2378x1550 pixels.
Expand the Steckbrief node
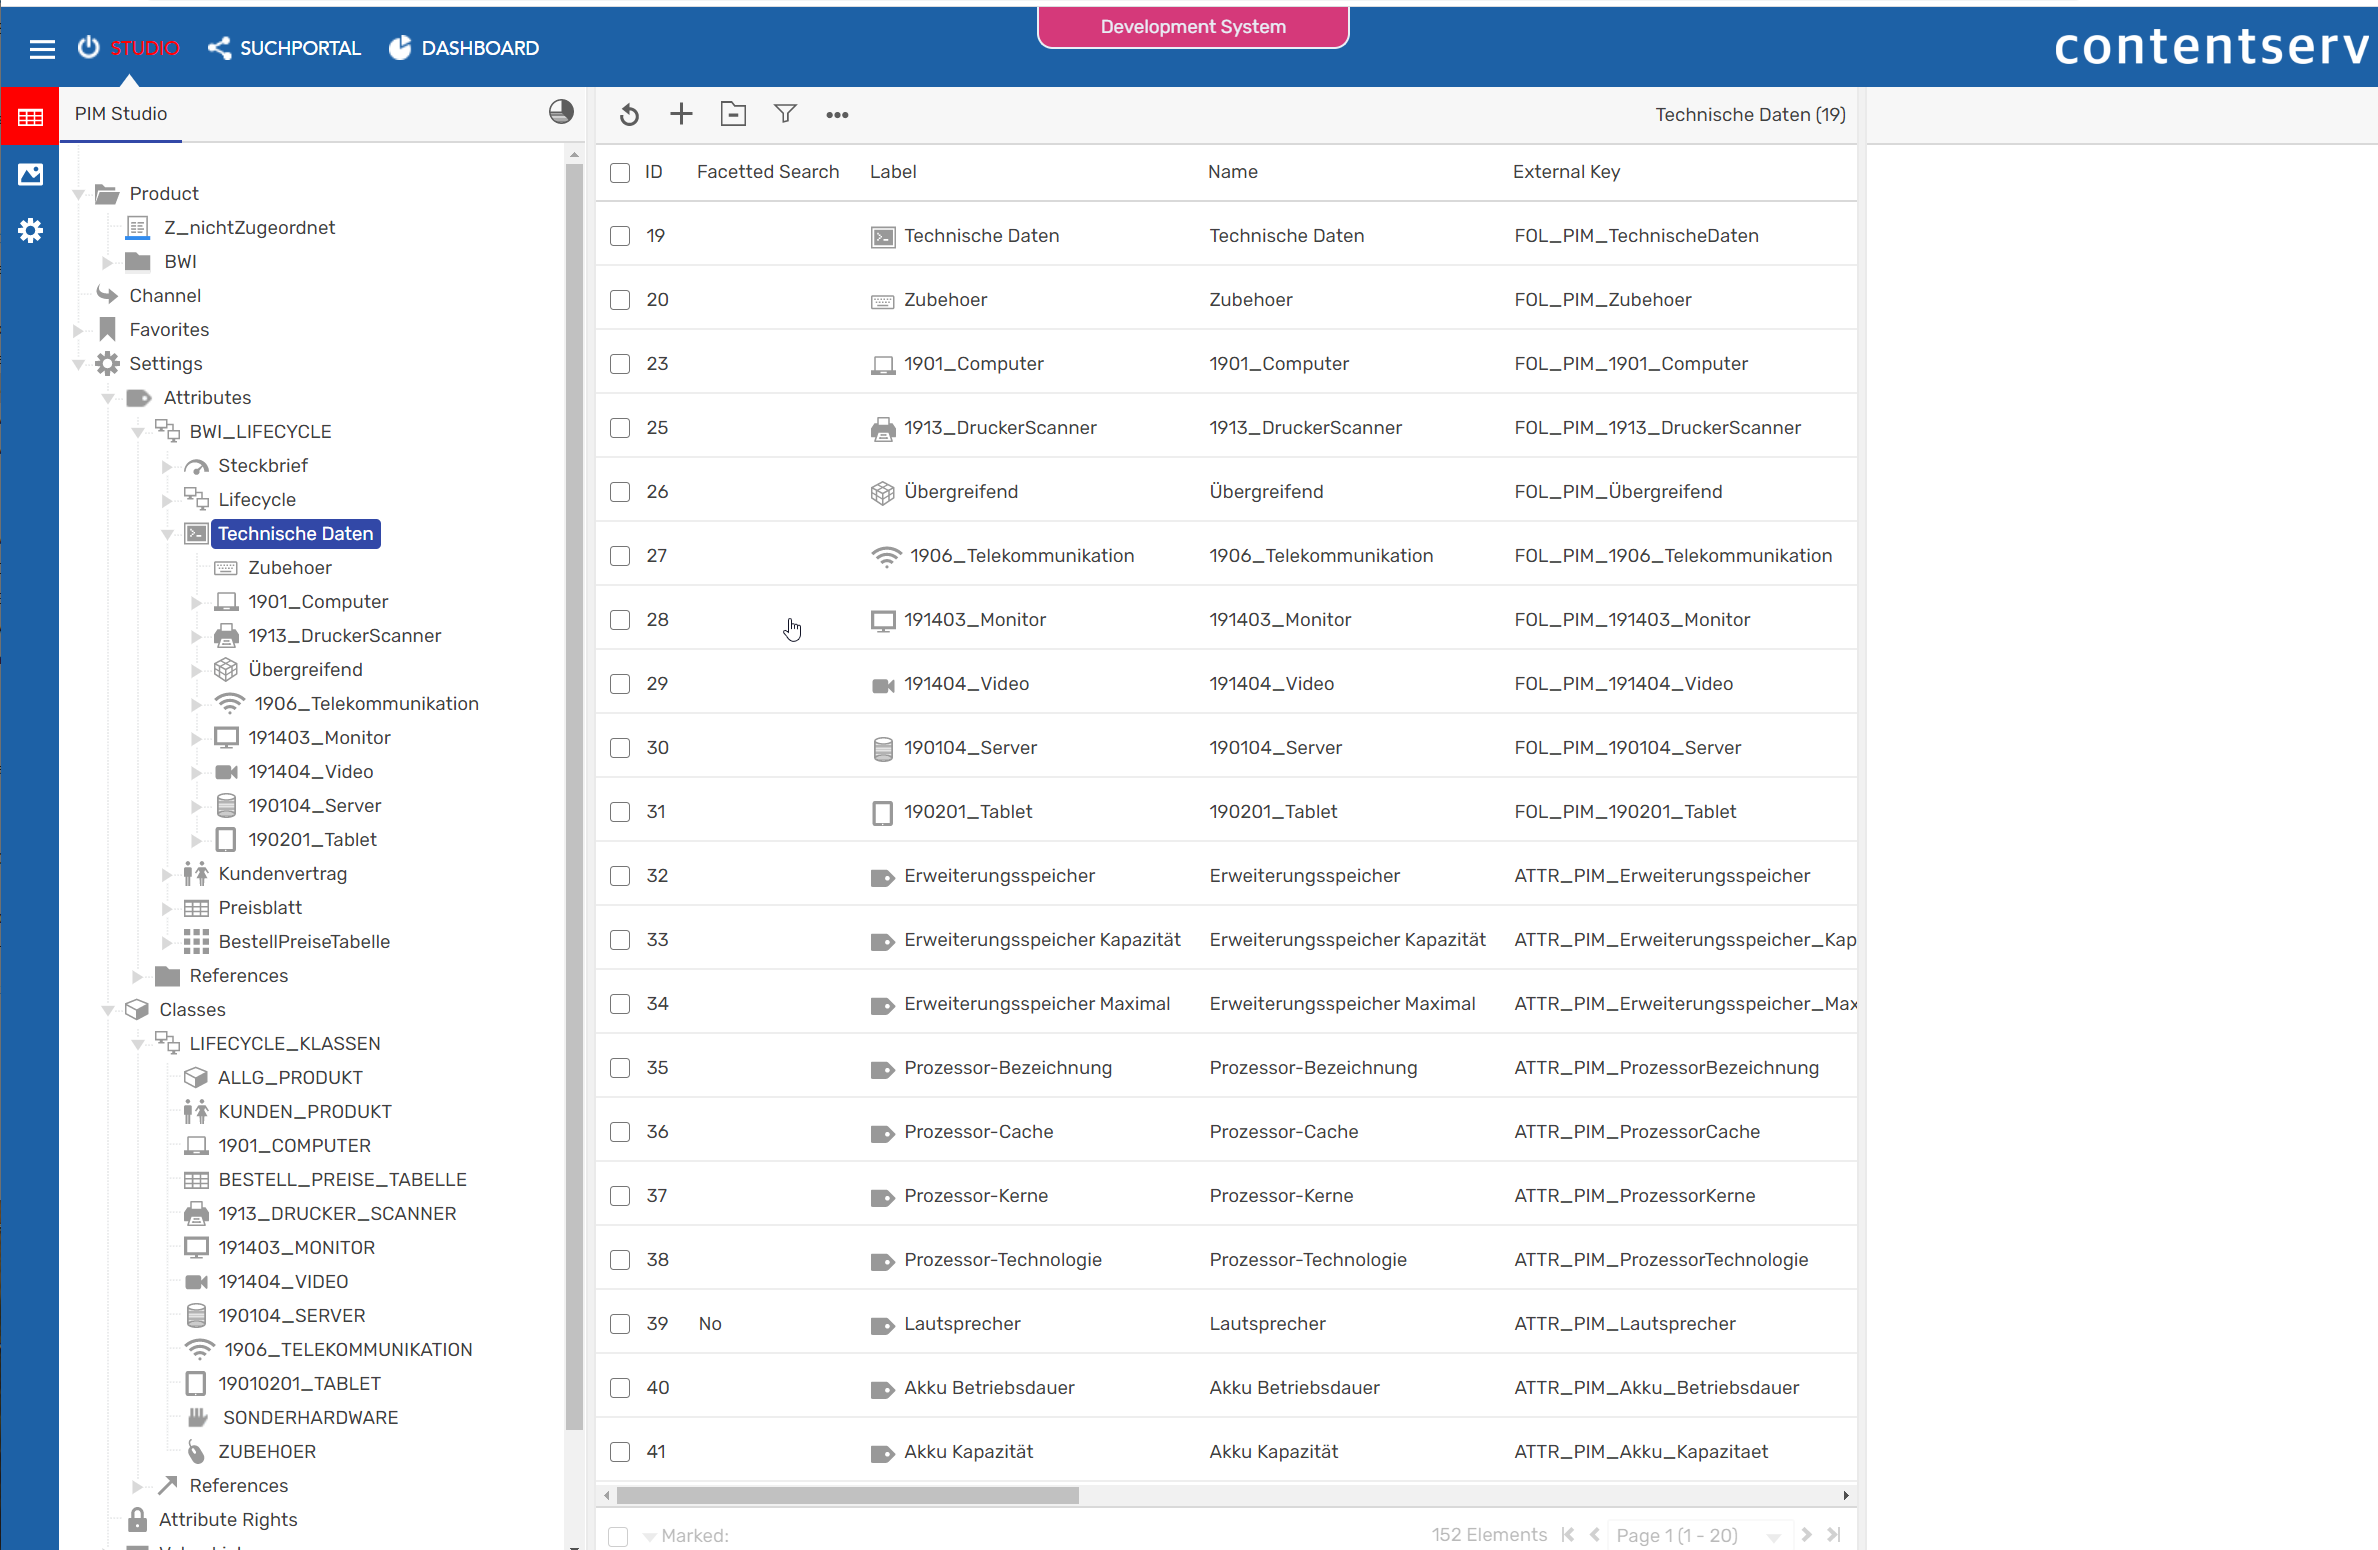point(167,466)
